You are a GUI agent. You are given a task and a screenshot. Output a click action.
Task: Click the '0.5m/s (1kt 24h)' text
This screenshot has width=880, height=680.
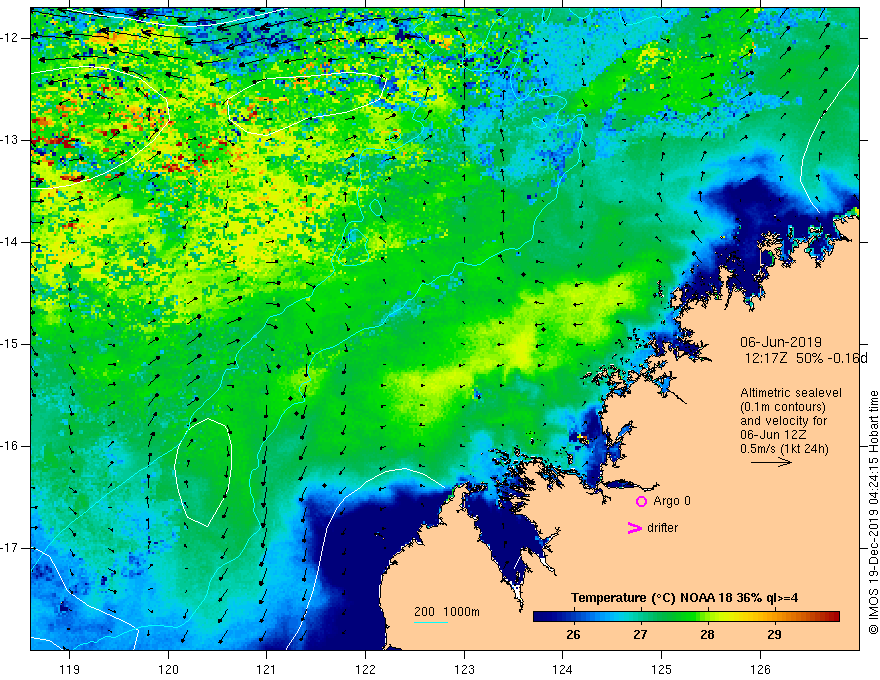784,449
